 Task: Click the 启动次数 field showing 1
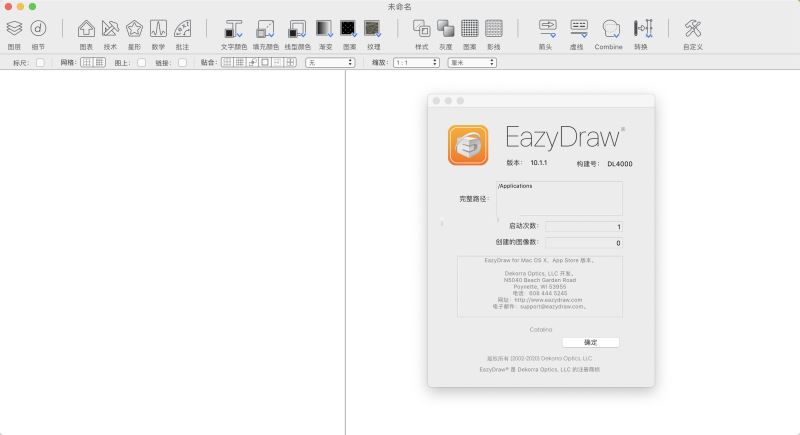[x=584, y=226]
